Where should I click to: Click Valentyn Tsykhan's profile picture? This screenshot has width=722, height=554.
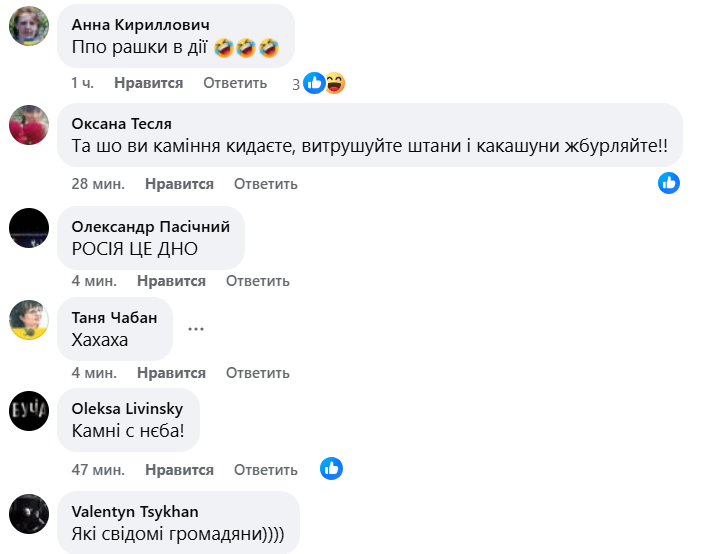[x=29, y=512]
